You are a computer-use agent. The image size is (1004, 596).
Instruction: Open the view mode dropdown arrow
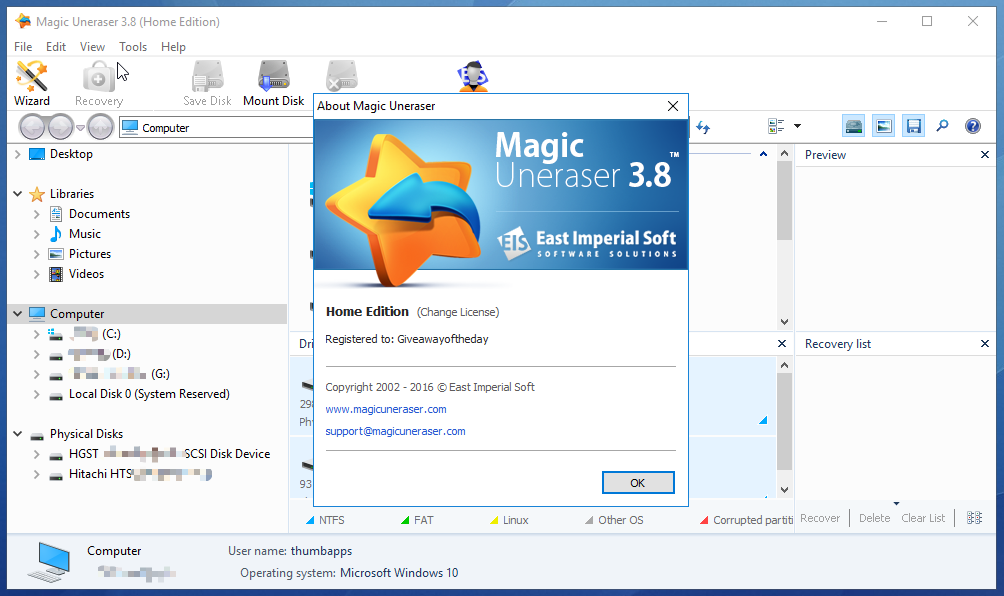797,126
